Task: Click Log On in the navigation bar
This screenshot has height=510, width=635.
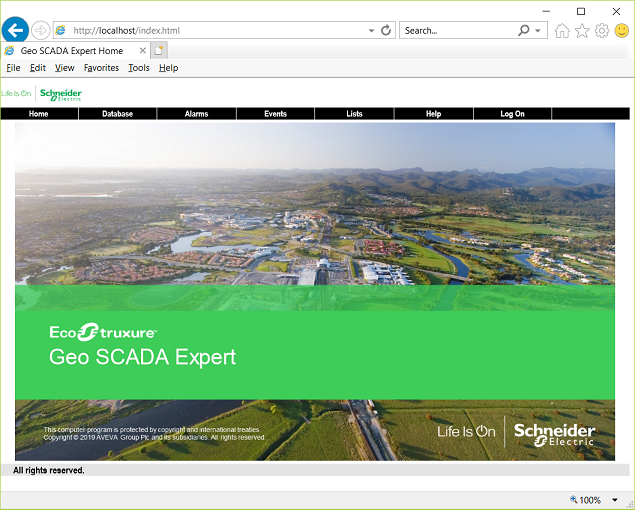Action: (x=512, y=114)
